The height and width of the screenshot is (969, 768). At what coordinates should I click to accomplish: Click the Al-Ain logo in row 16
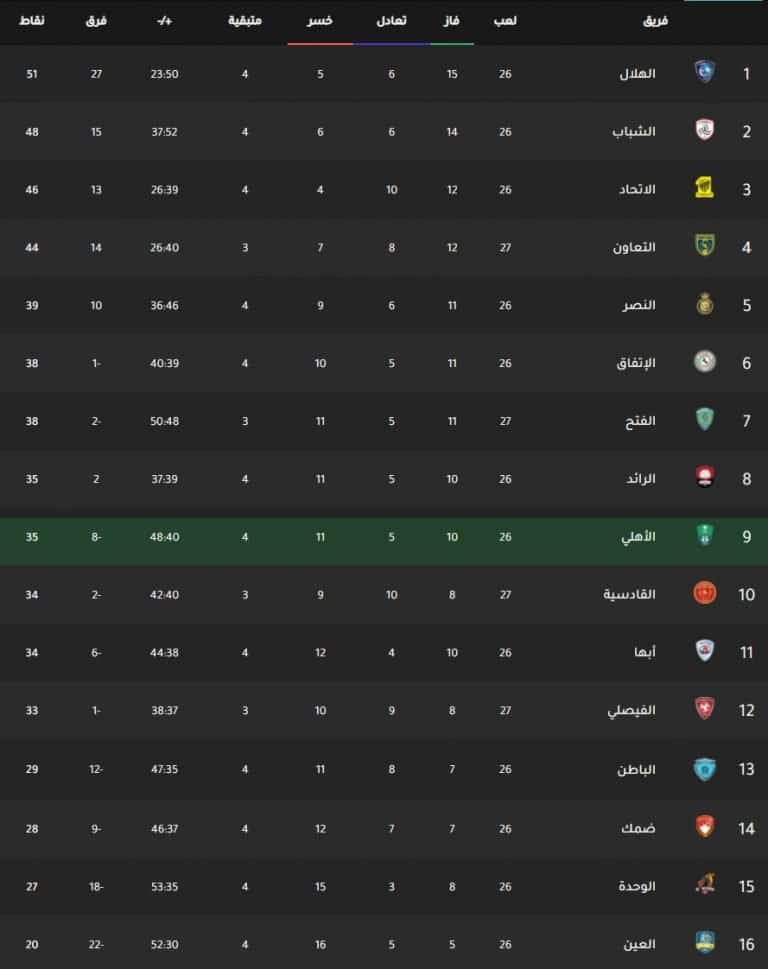[x=704, y=942]
